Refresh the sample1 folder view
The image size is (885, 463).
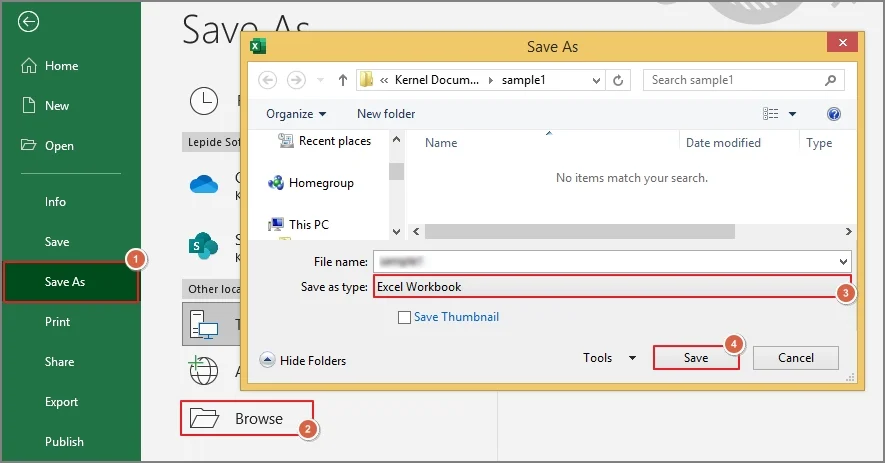pyautogui.click(x=618, y=81)
